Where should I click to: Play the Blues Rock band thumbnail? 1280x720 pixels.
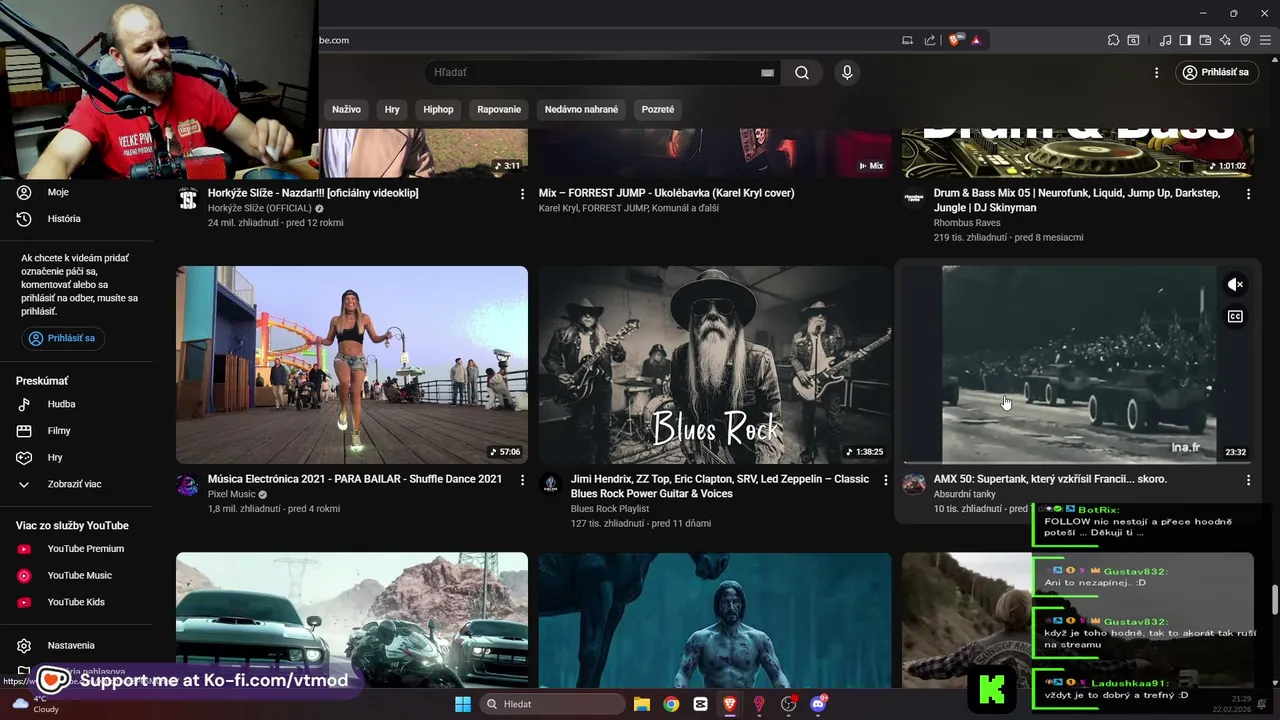[x=714, y=365]
